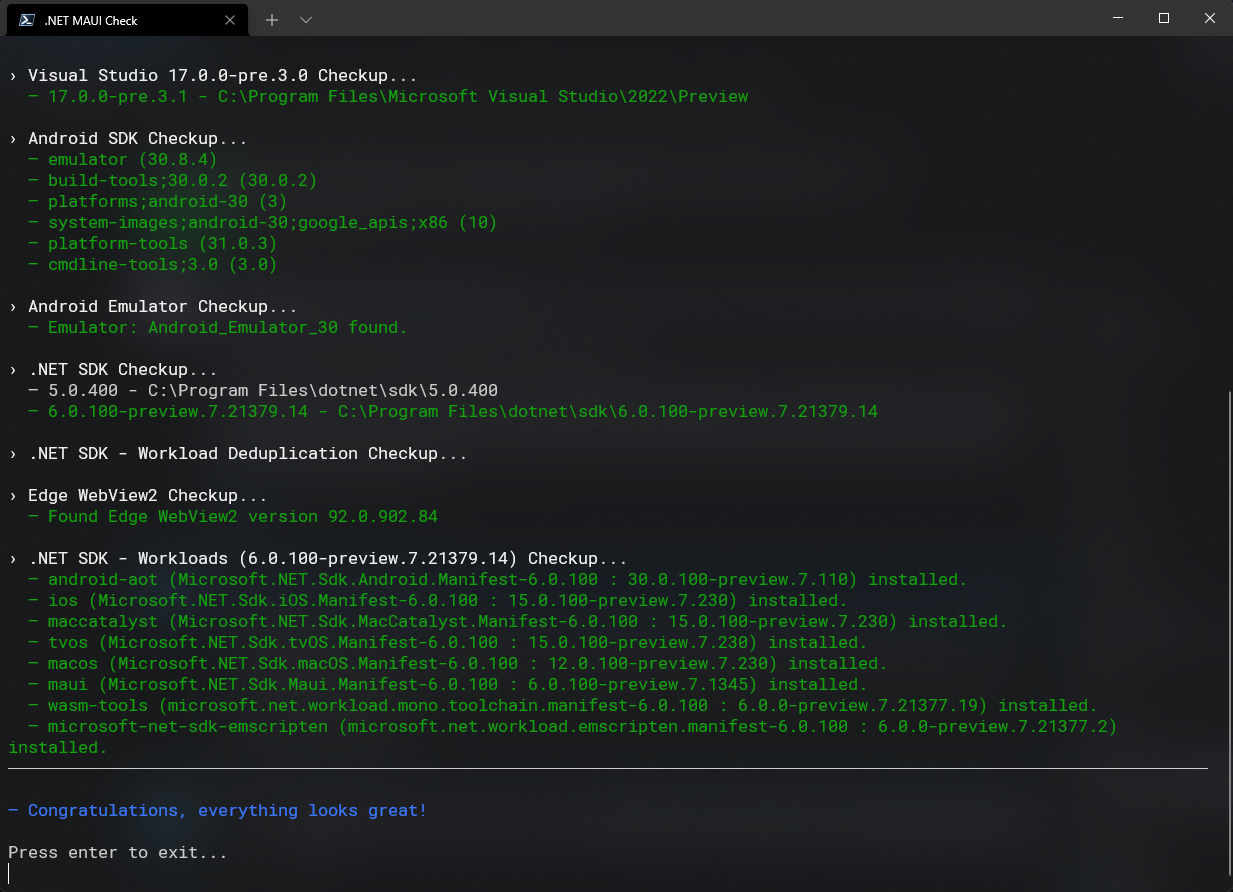1233x892 pixels.
Task: Click 'Emulator: Android_Emulator_30 found.' line
Action: 218,328
